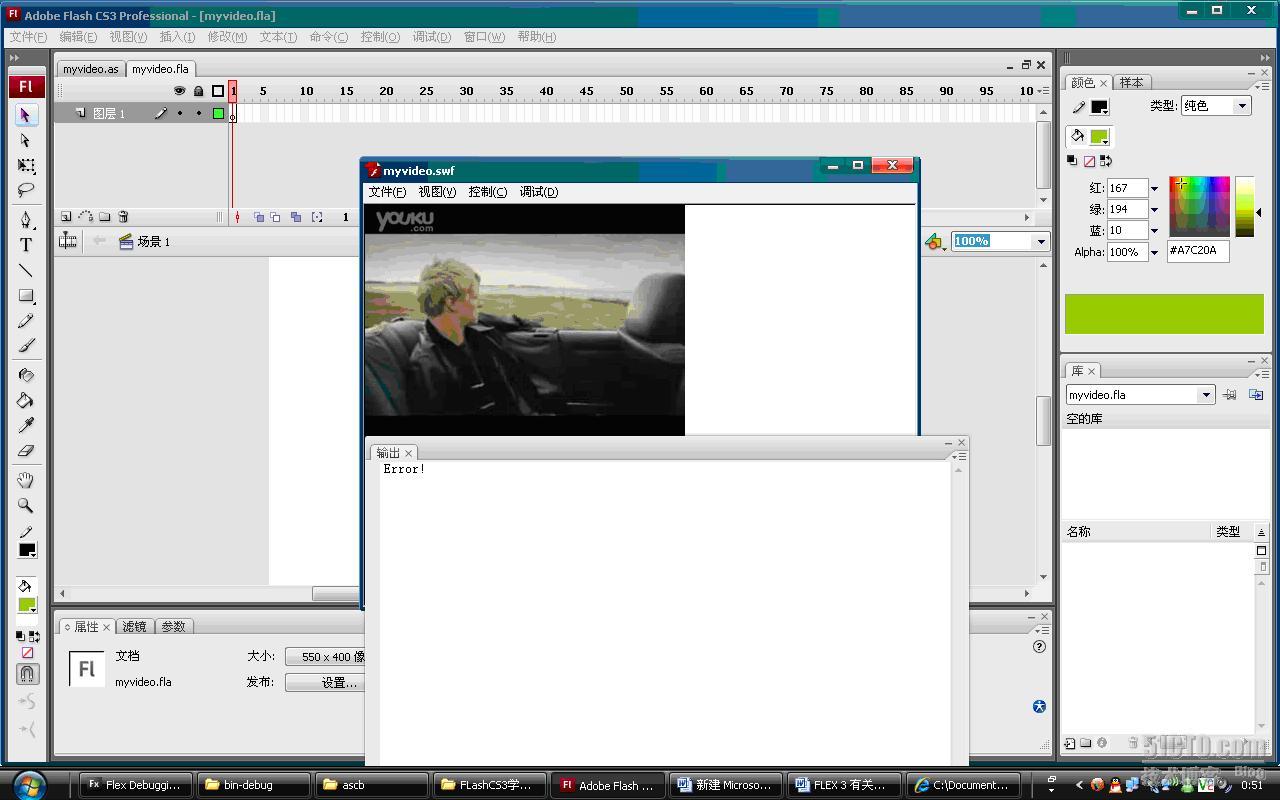Toggle visibility dot for 图层 1
This screenshot has height=800, width=1280.
pos(180,113)
